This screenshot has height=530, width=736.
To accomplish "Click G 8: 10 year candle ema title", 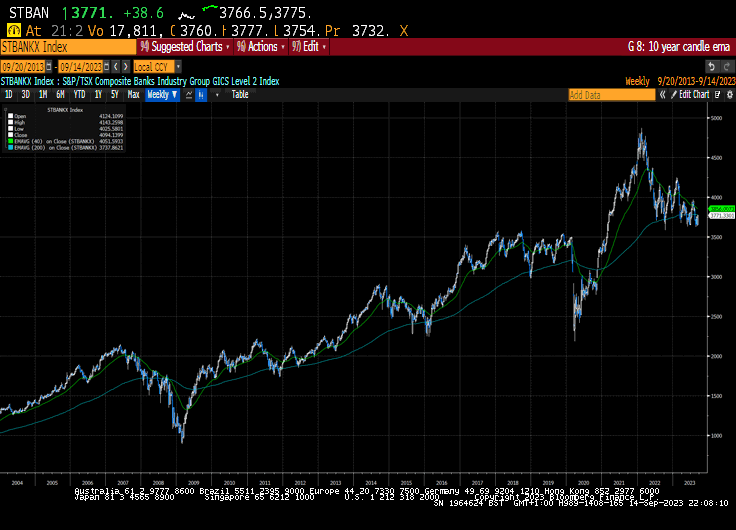I will (679, 47).
